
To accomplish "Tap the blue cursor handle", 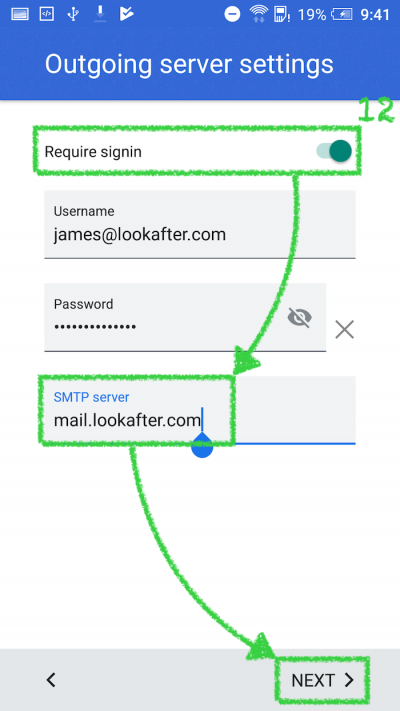I will point(202,446).
